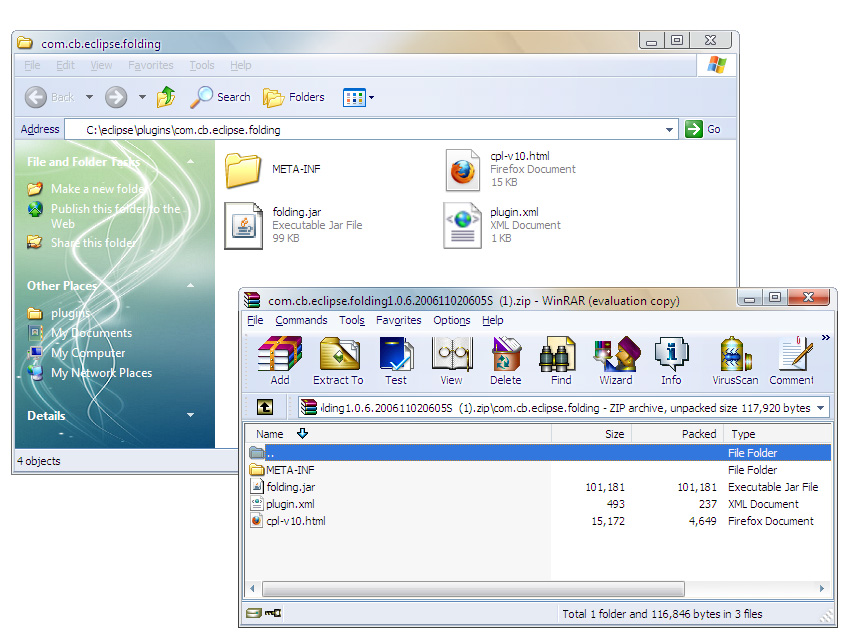Expand the Explorer address bar dropdown

point(669,130)
